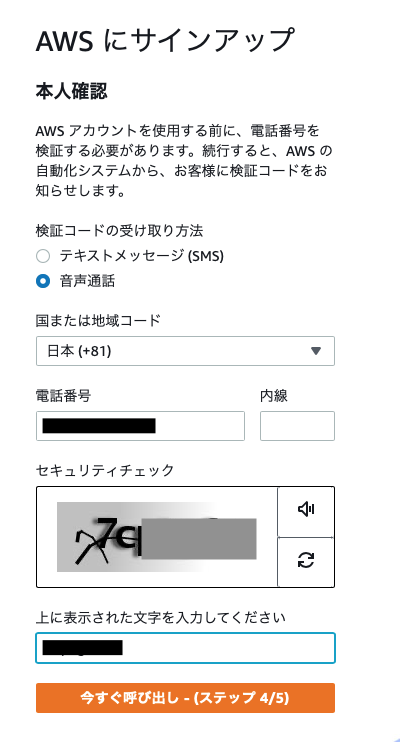Click the 音声通話 option label text
The width and height of the screenshot is (400, 742).
click(87, 281)
